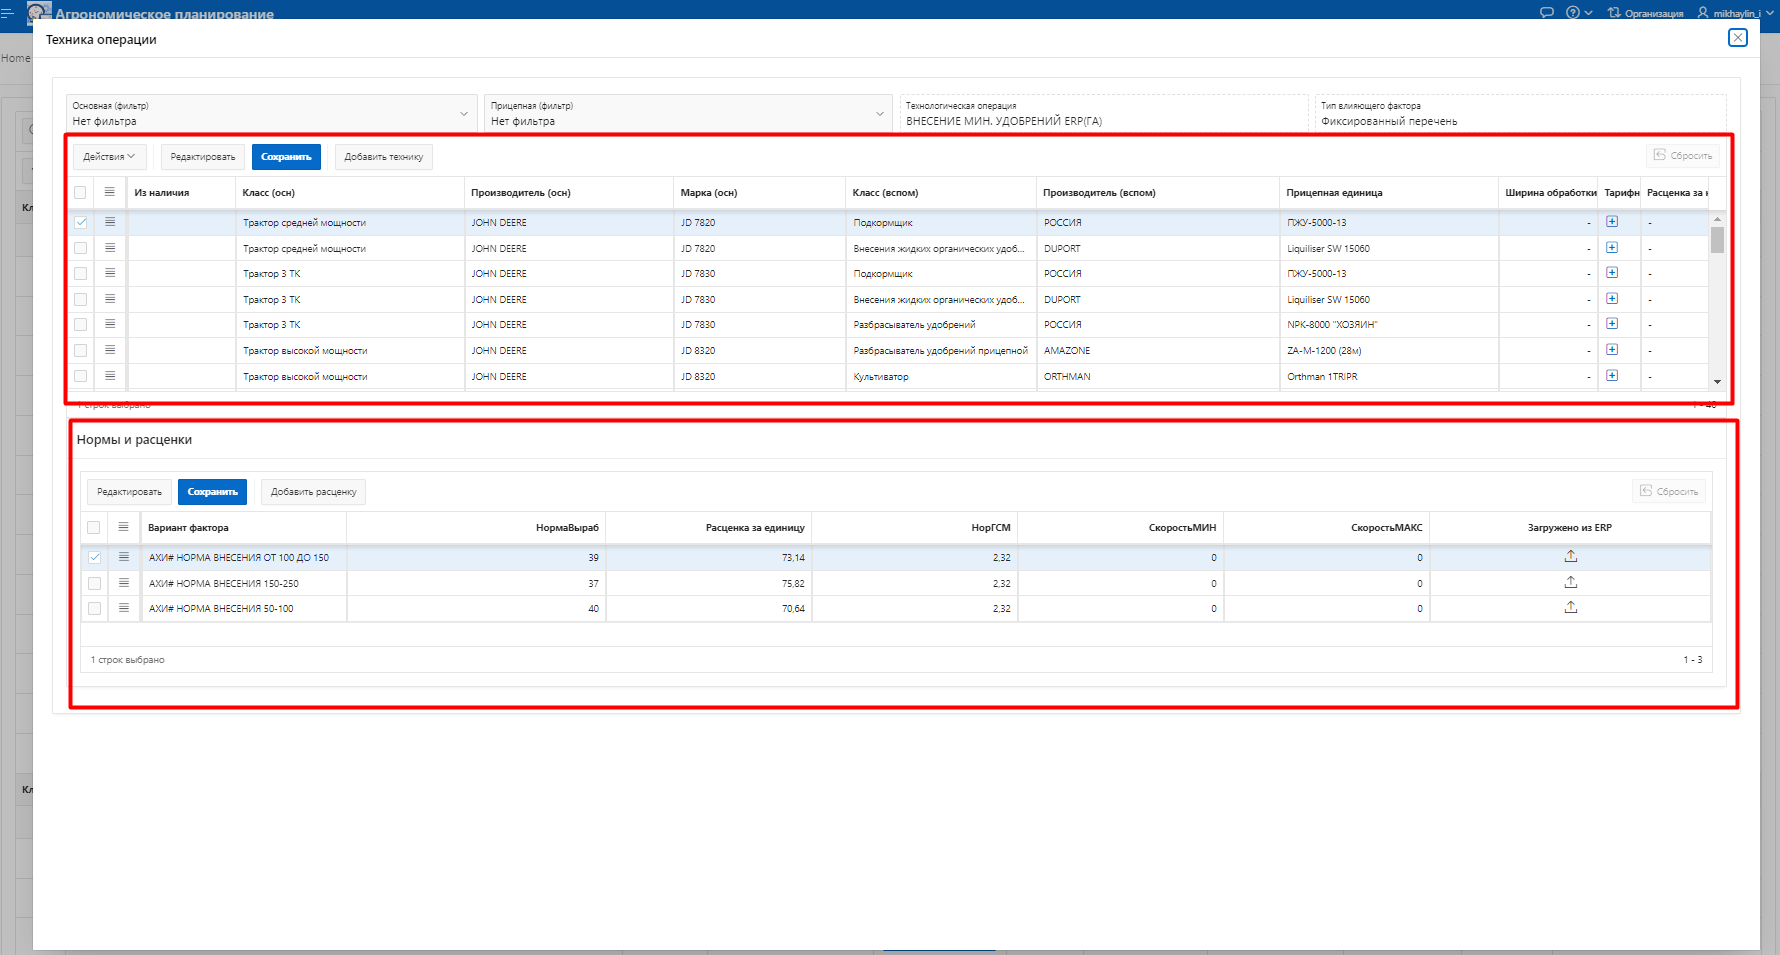Tick checkbox for НОРМА ВНЕСЕНИЯ 50-100 row
This screenshot has width=1780, height=955.
click(94, 608)
